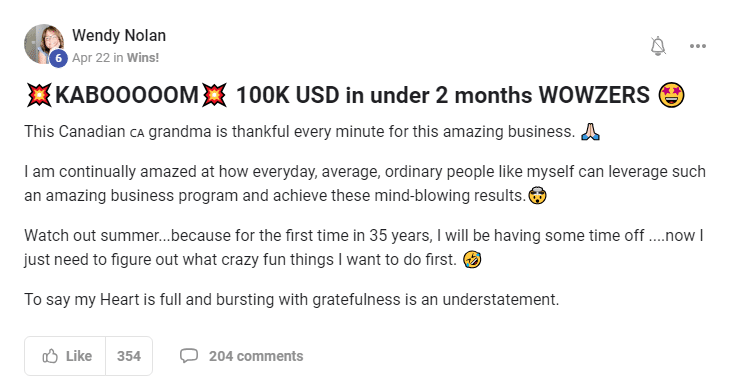The image size is (749, 389).
Task: Click the star-eyes emoji in title
Action: point(671,95)
